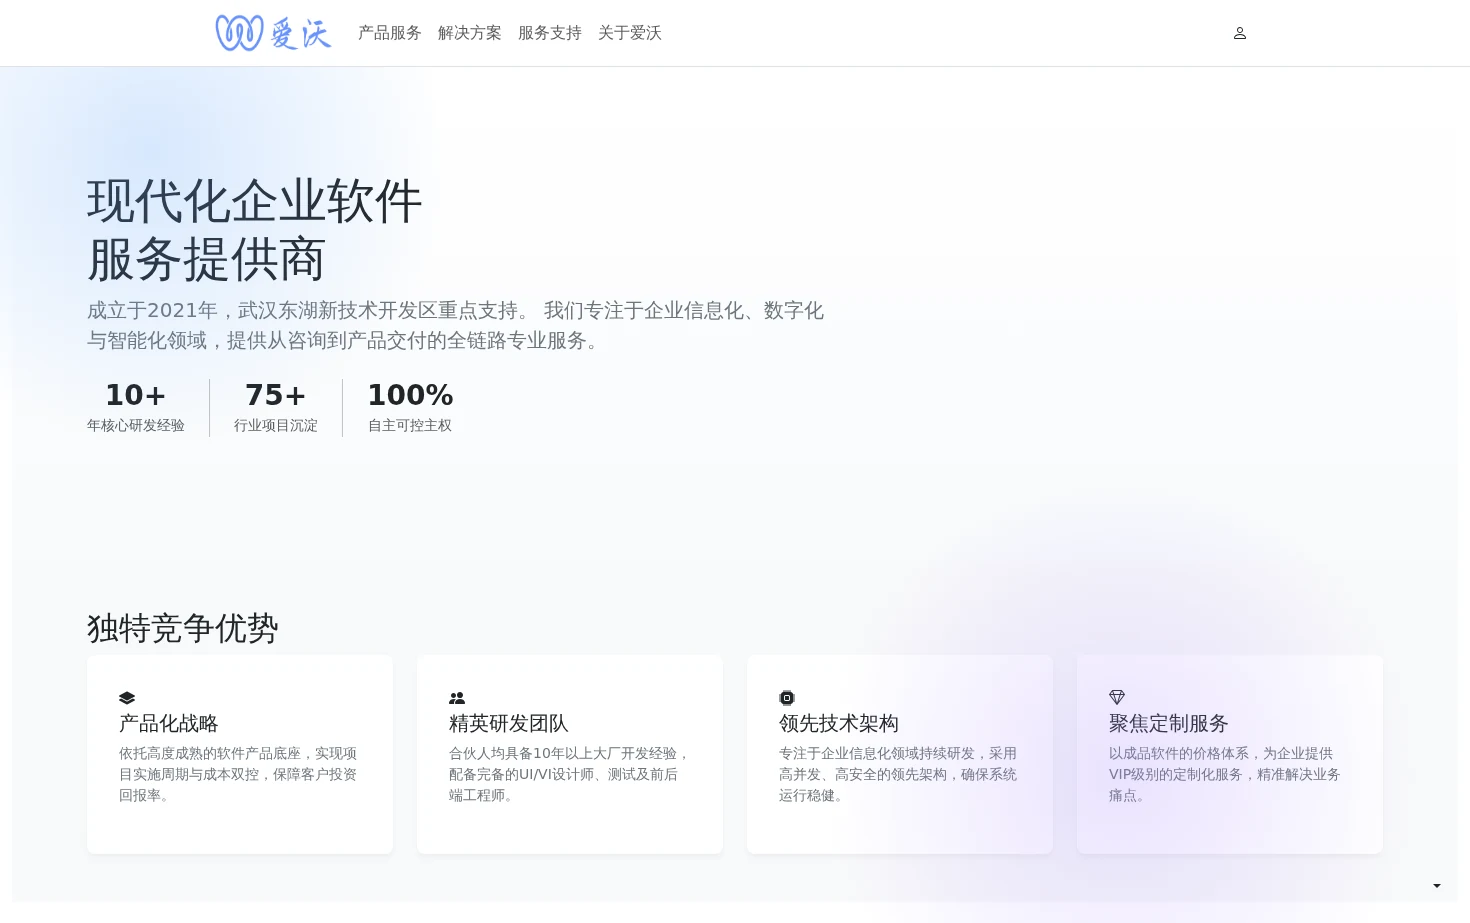Screen dimensions: 1470x923
Task: Click the 100% statistic
Action: pyautogui.click(x=410, y=395)
